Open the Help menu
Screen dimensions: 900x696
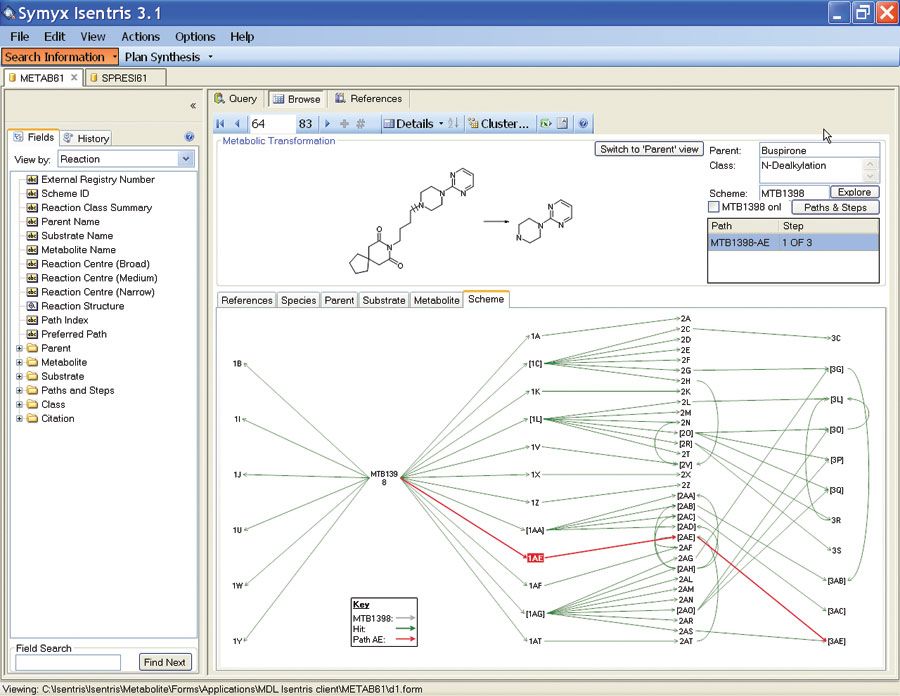(242, 37)
